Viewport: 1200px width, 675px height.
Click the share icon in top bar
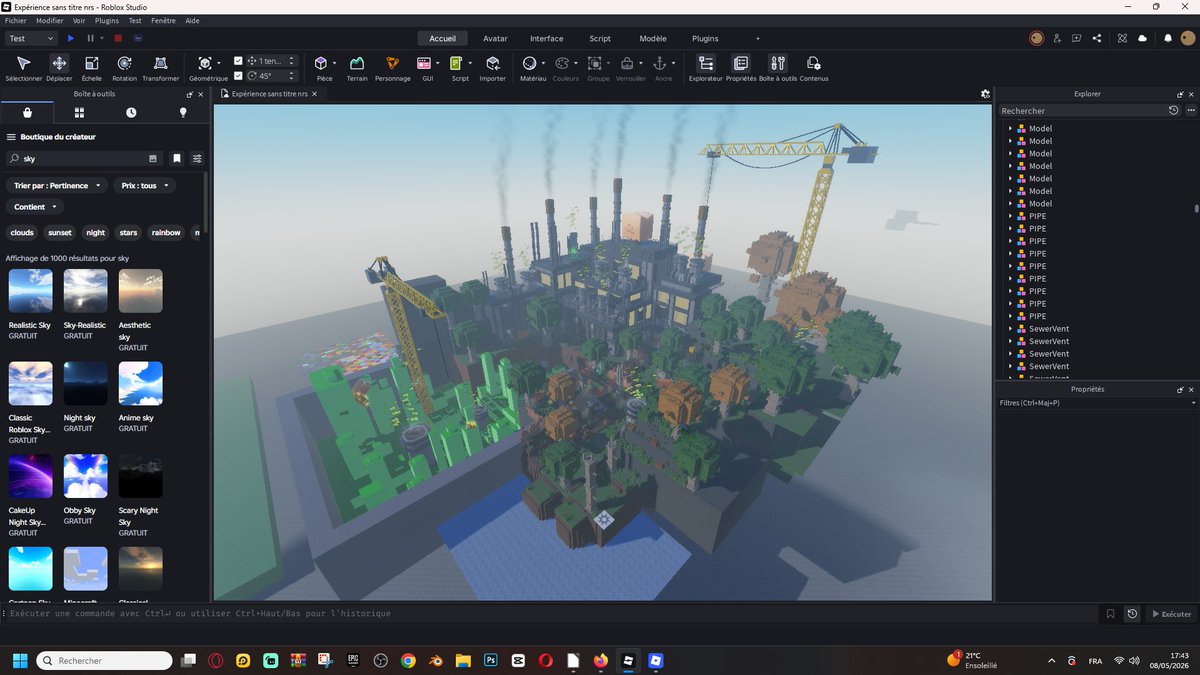click(x=1097, y=38)
